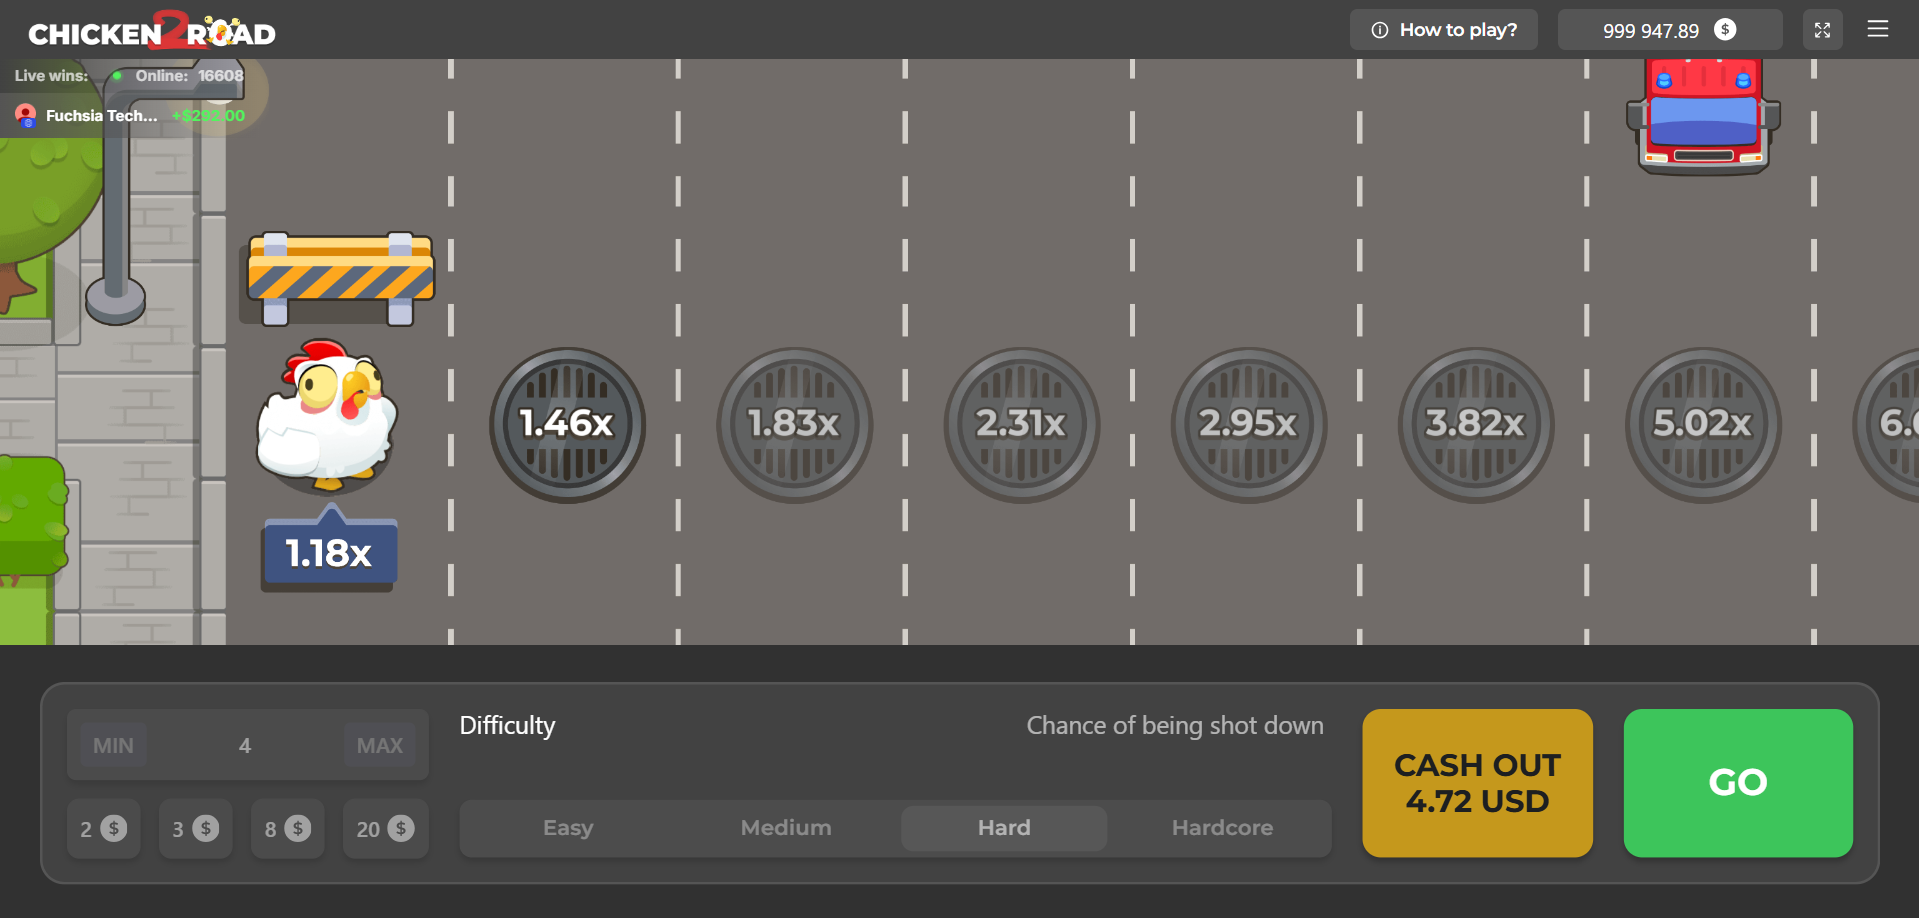
Task: Click the red fire truck
Action: 1703,116
